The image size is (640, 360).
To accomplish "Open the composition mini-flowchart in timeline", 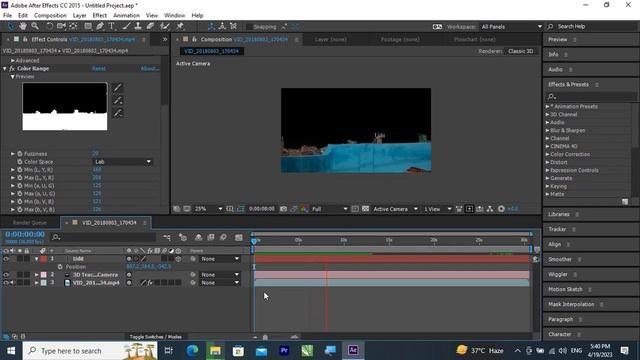I will tap(167, 237).
